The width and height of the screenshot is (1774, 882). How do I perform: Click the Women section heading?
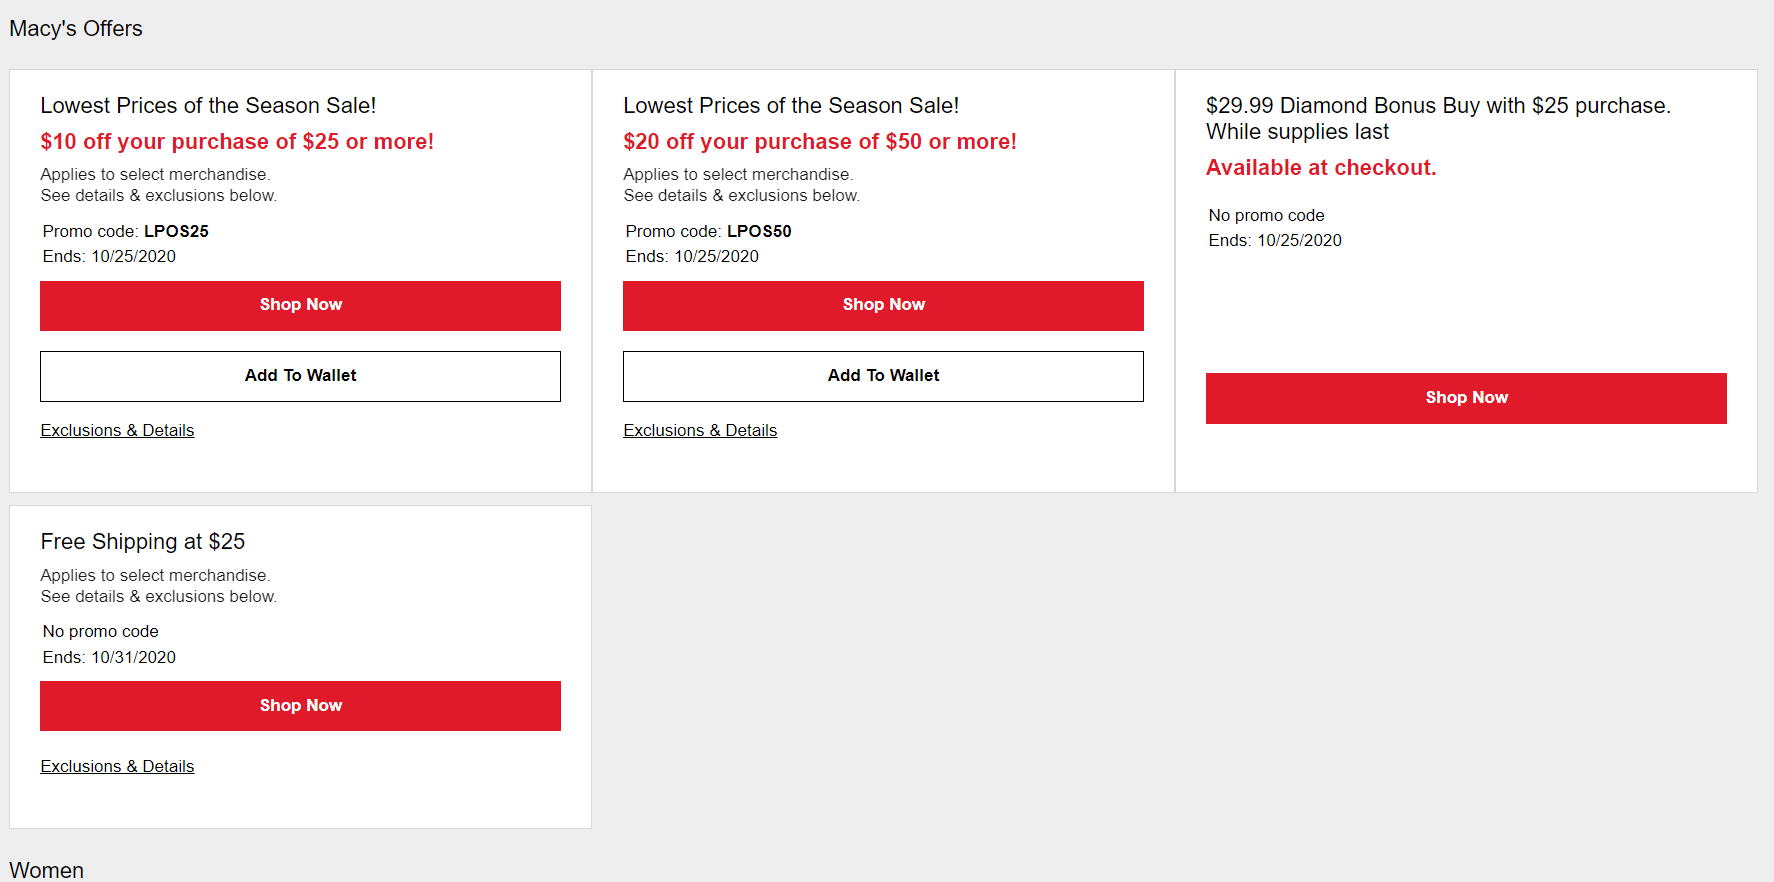point(47,870)
